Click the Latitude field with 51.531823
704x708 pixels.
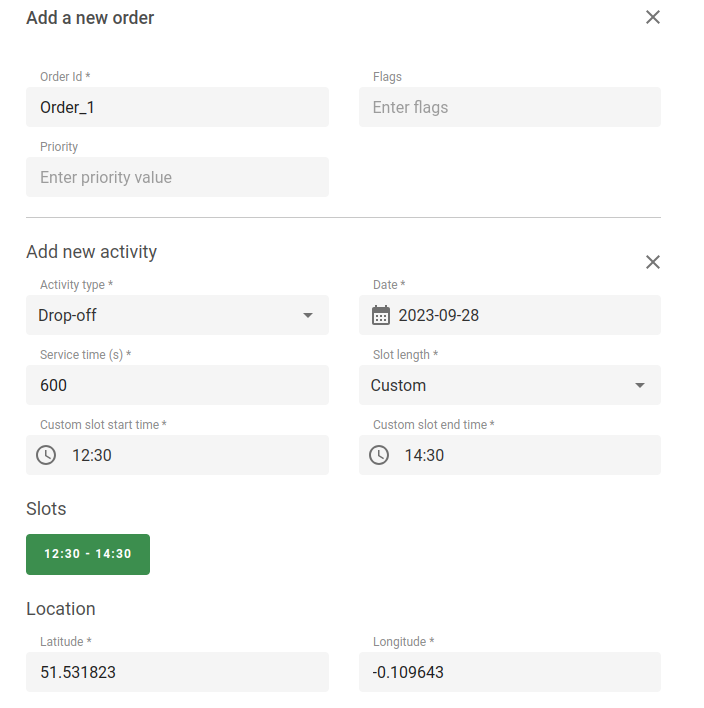(x=177, y=672)
